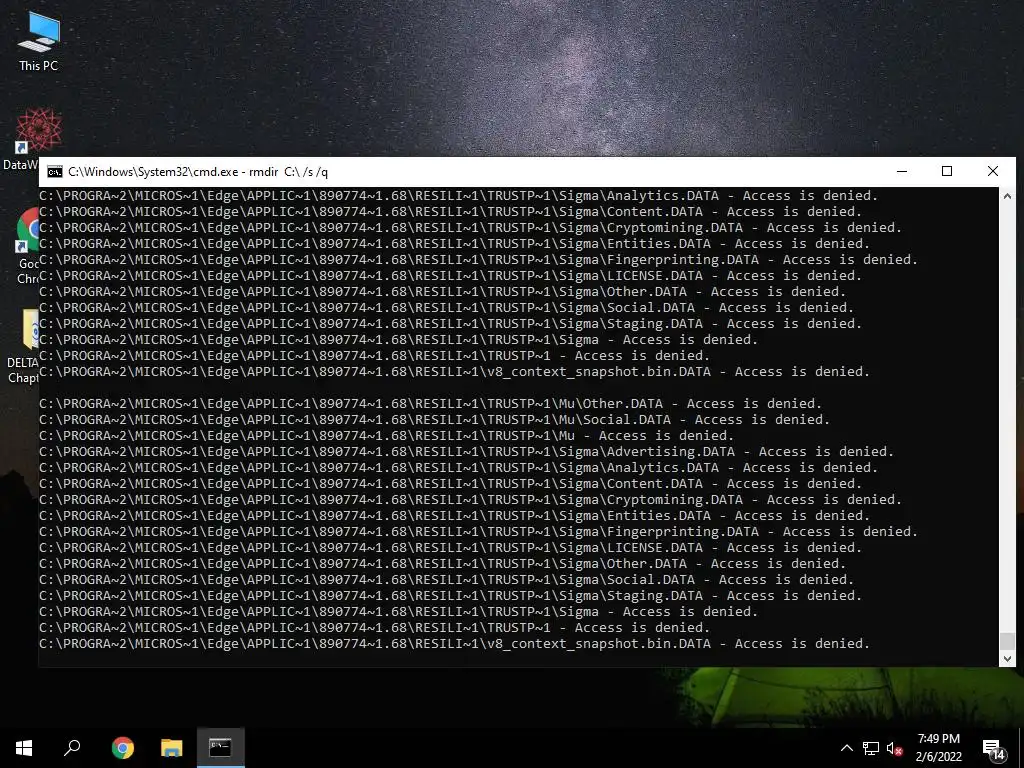This screenshot has width=1024, height=768.
Task: Click the first v8_context_snapshot.bin.DATA line
Action: click(455, 372)
